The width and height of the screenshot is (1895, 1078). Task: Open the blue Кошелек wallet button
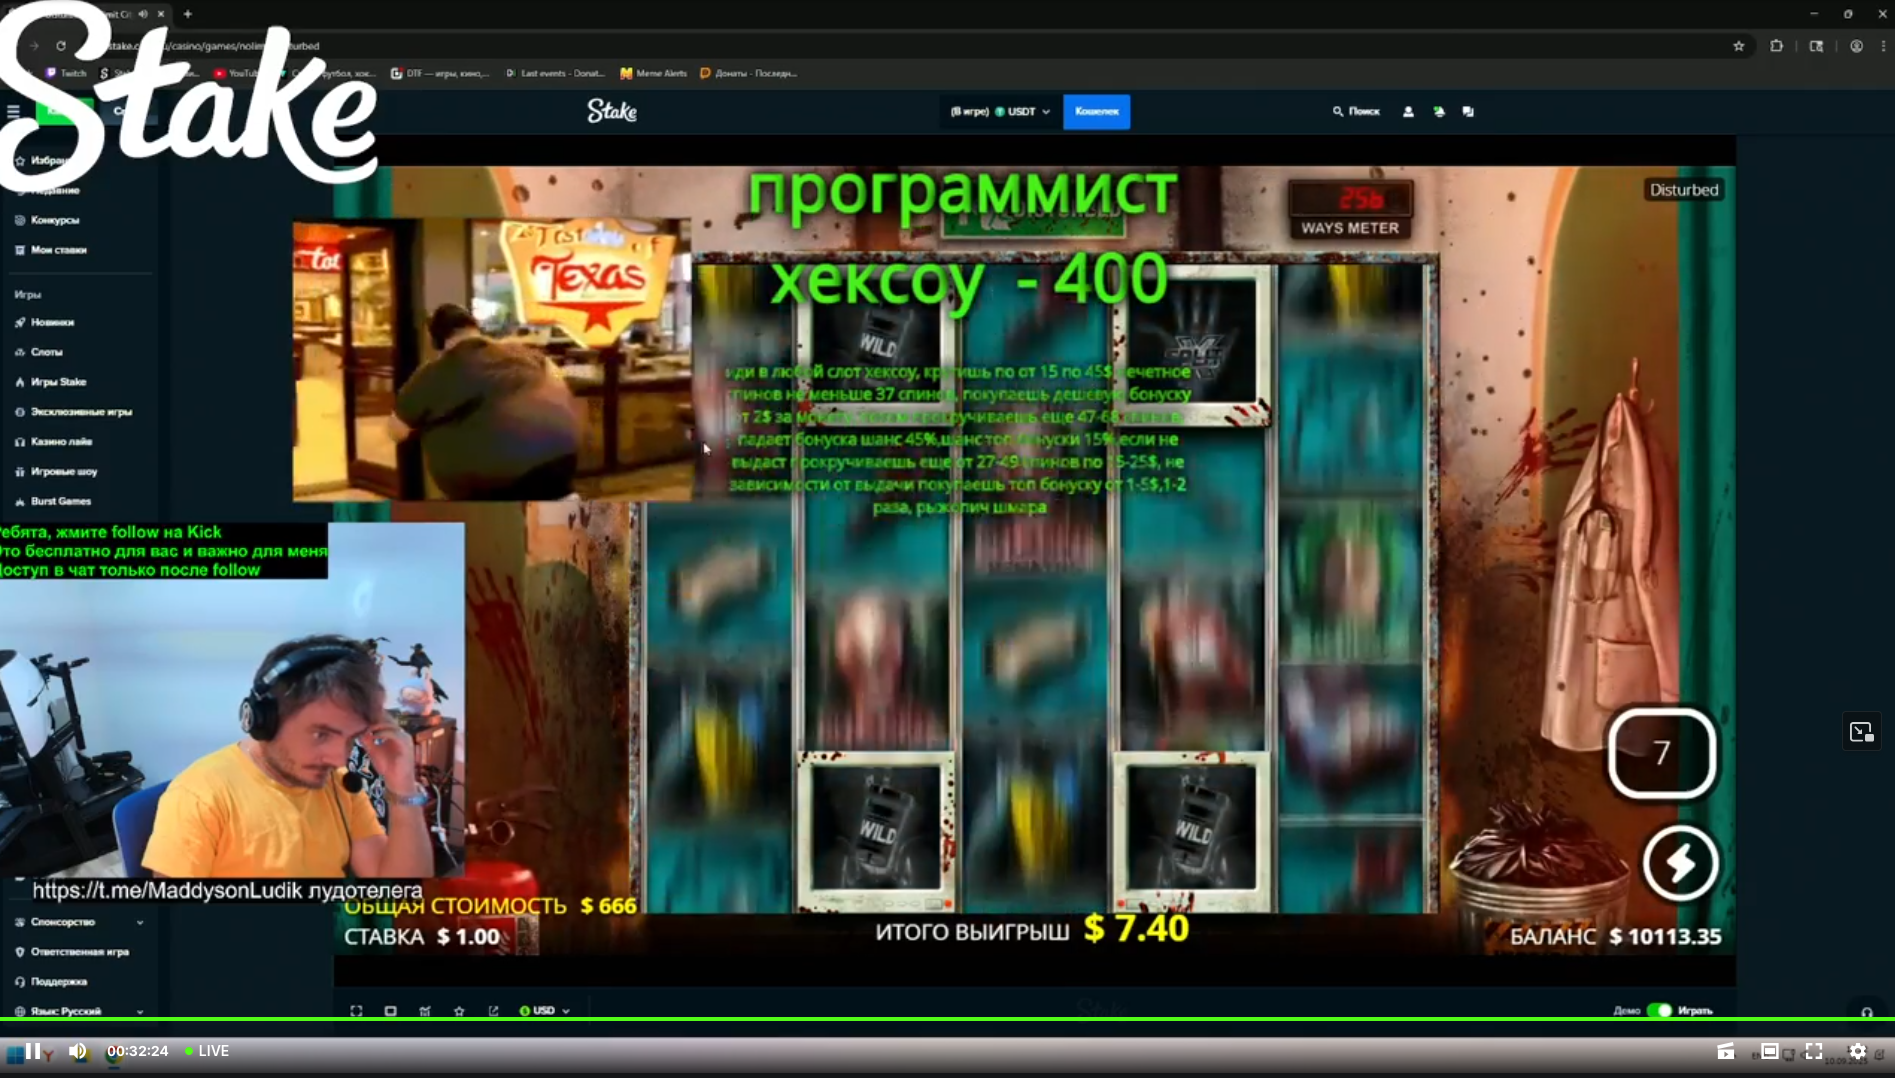click(1096, 112)
